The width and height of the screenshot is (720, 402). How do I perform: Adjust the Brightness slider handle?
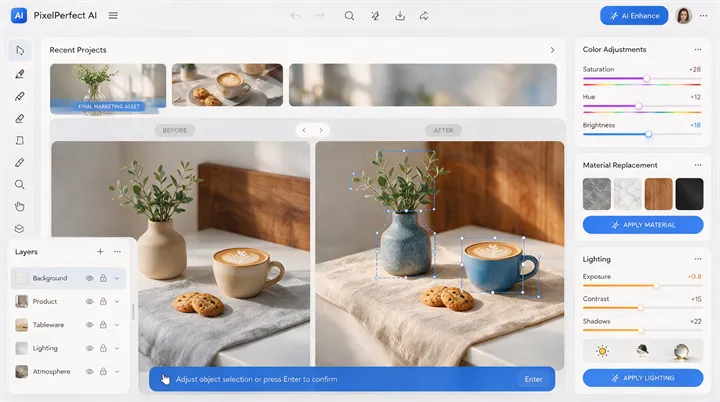click(x=648, y=134)
